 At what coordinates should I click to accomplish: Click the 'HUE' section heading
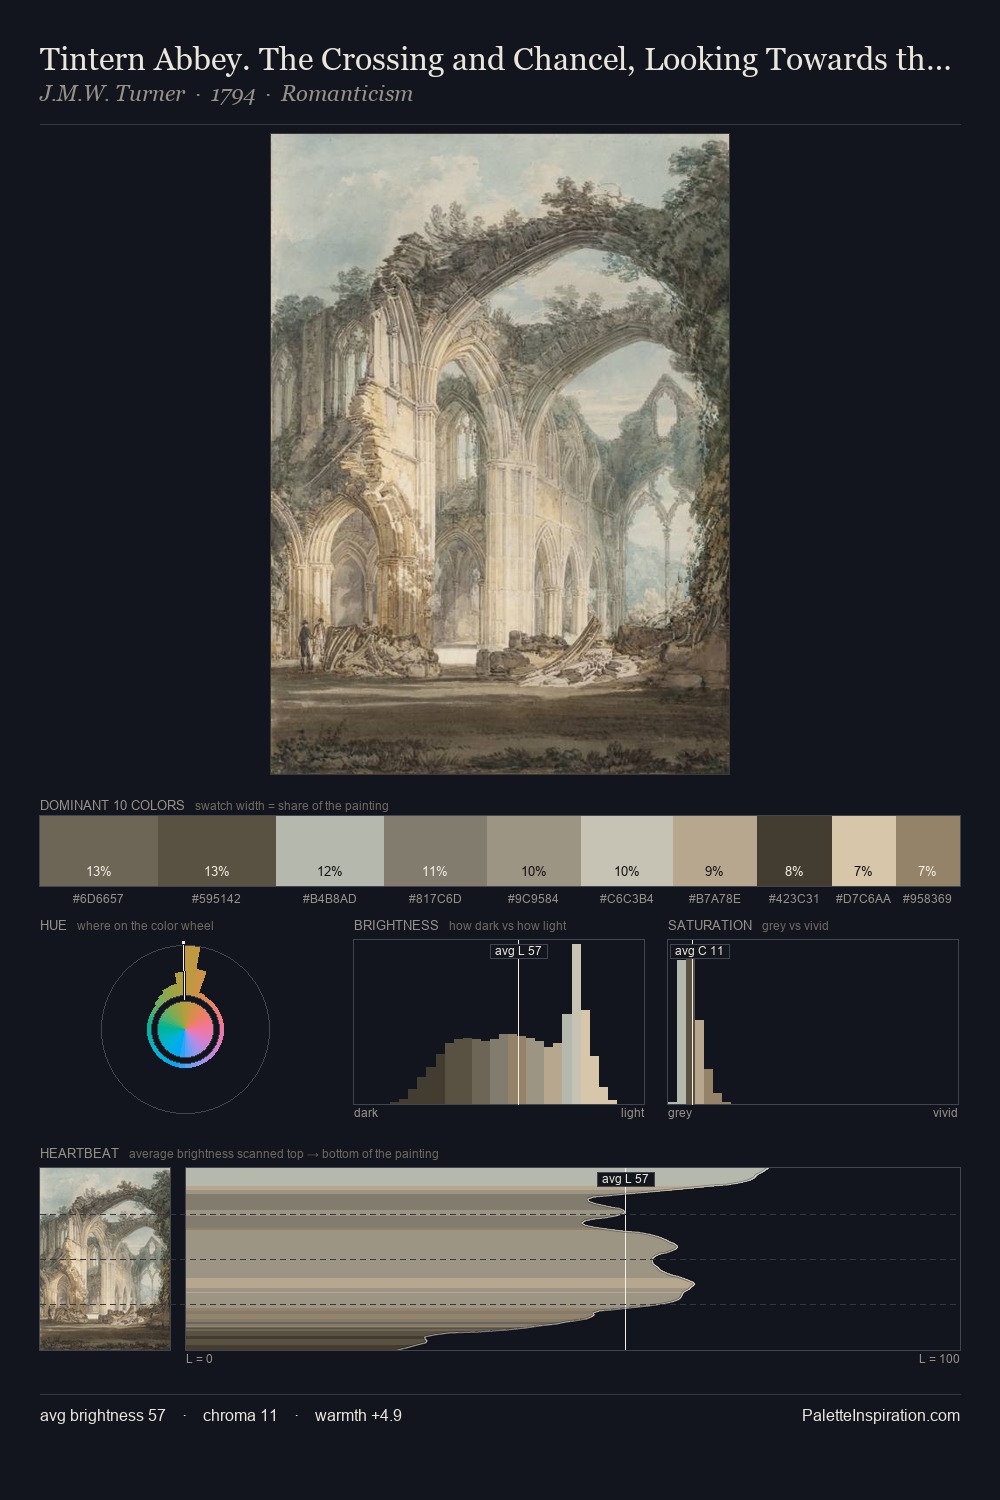[53, 925]
